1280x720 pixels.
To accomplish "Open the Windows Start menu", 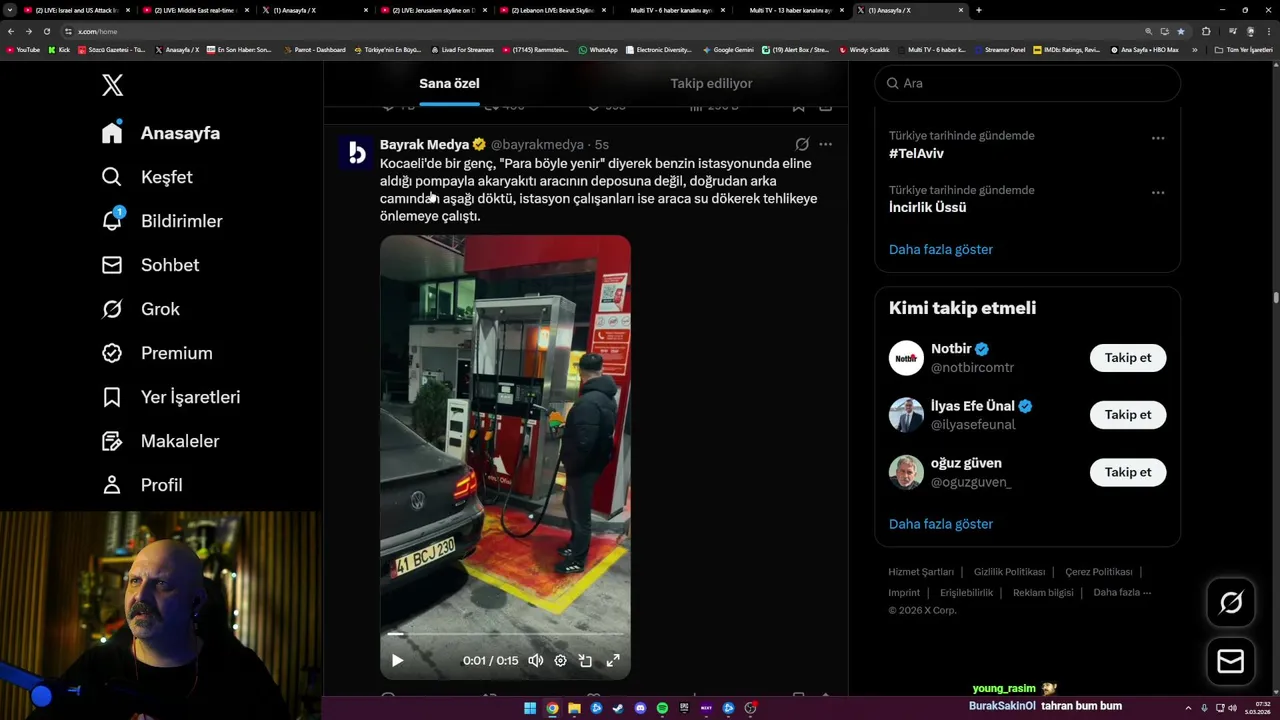I will 530,708.
